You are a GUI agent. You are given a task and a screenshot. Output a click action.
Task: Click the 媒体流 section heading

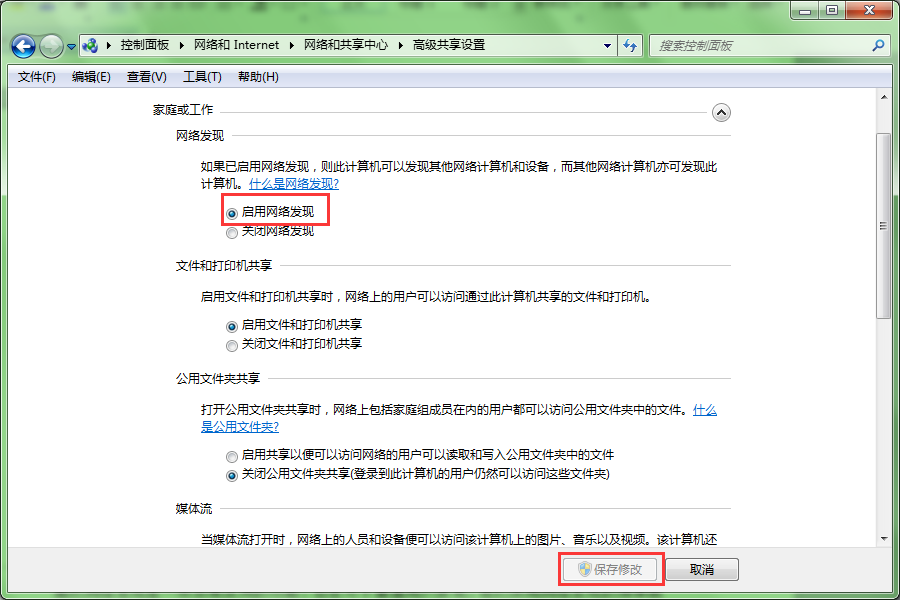click(193, 508)
